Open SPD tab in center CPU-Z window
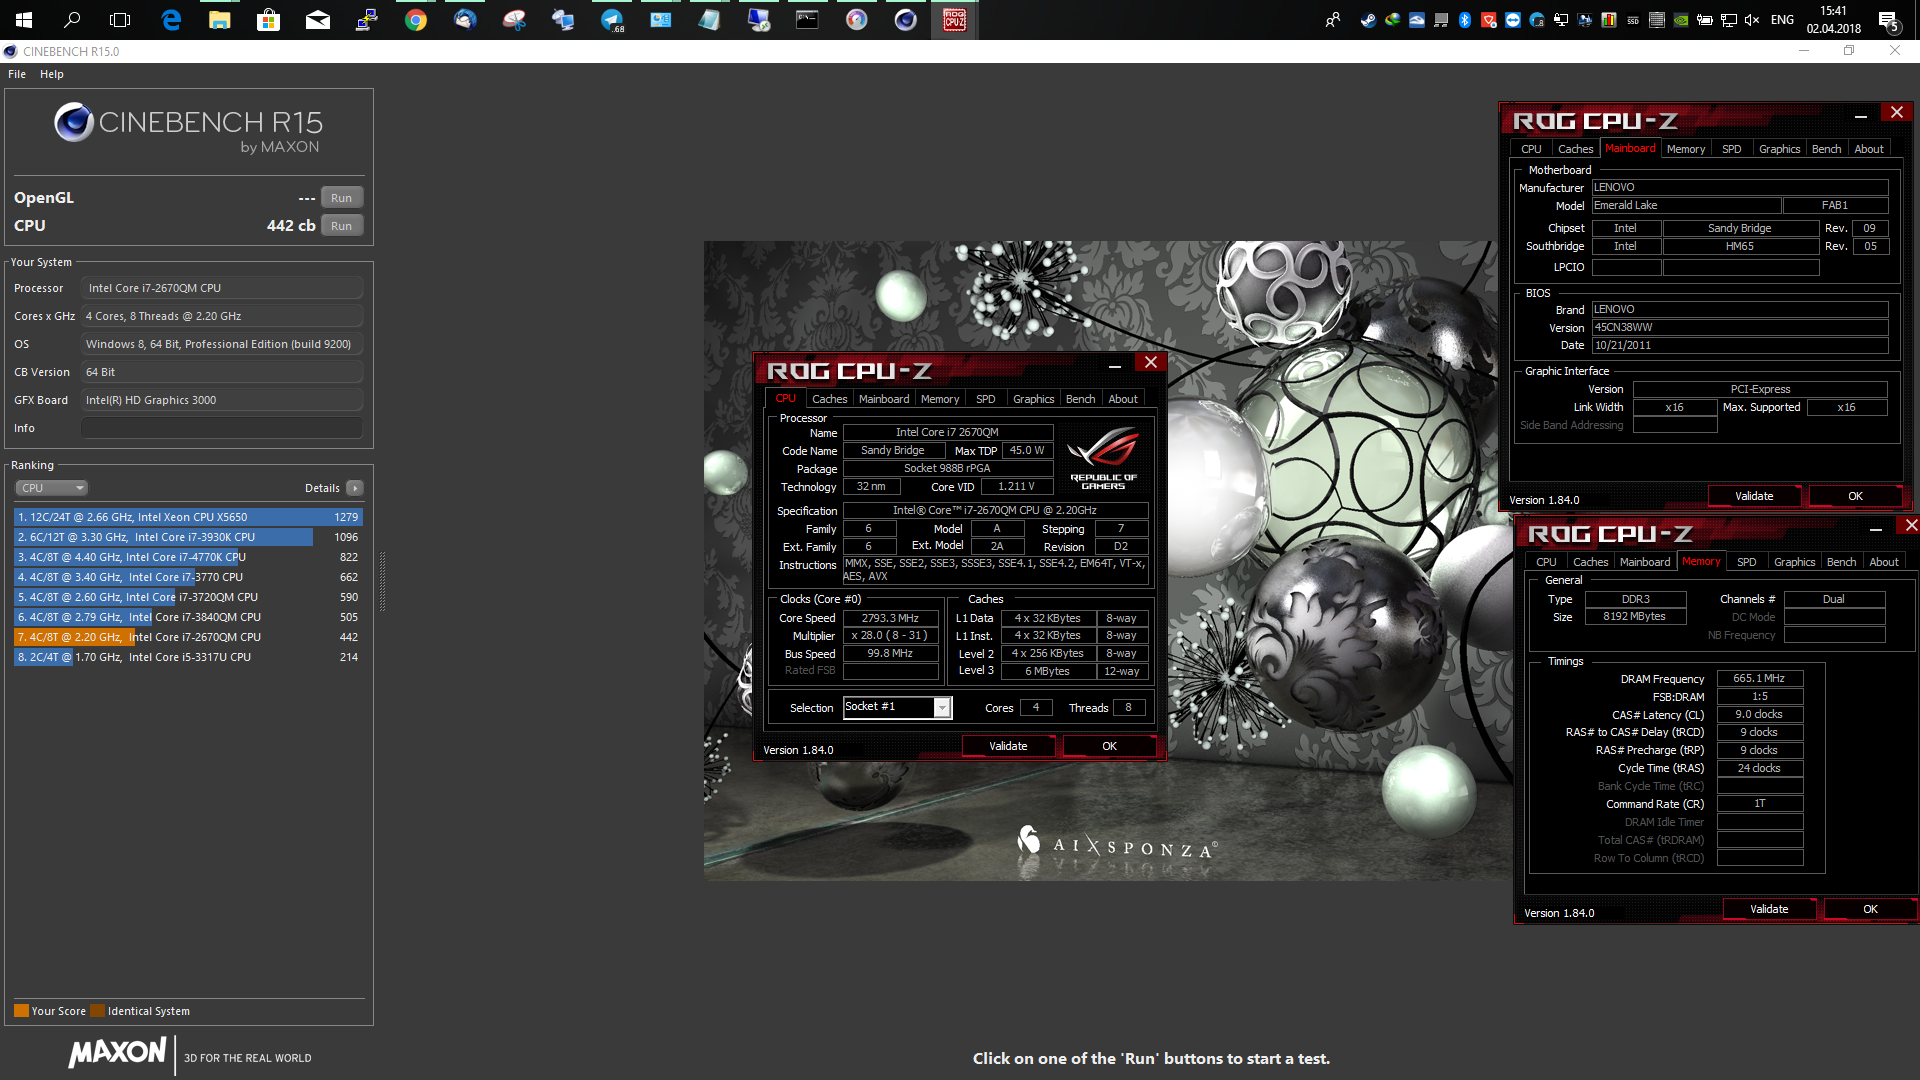 click(x=986, y=399)
